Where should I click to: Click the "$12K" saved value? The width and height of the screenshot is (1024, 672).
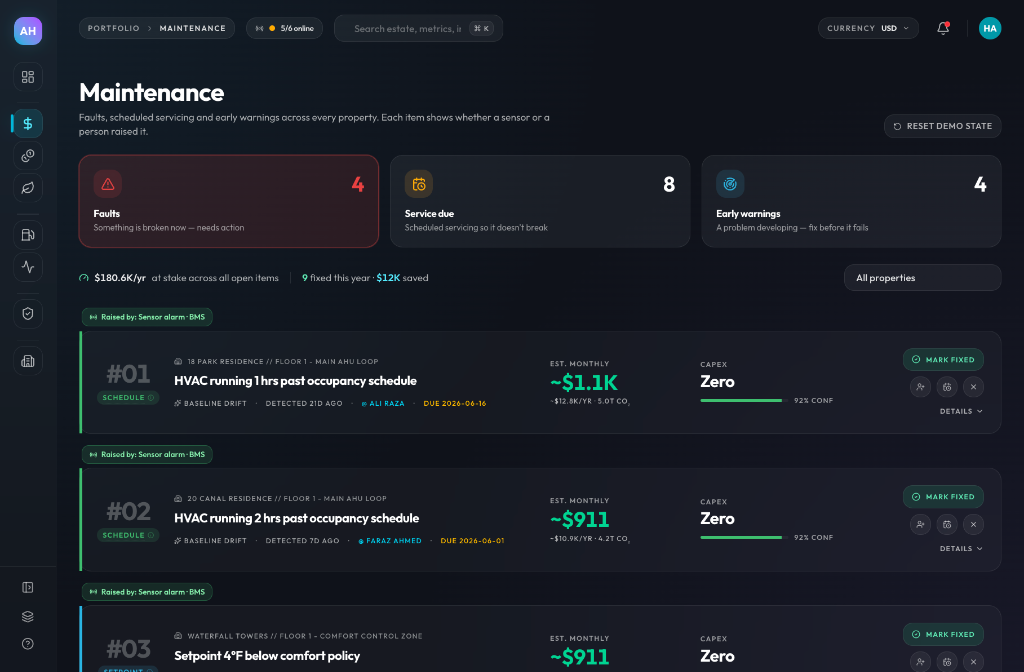point(388,278)
